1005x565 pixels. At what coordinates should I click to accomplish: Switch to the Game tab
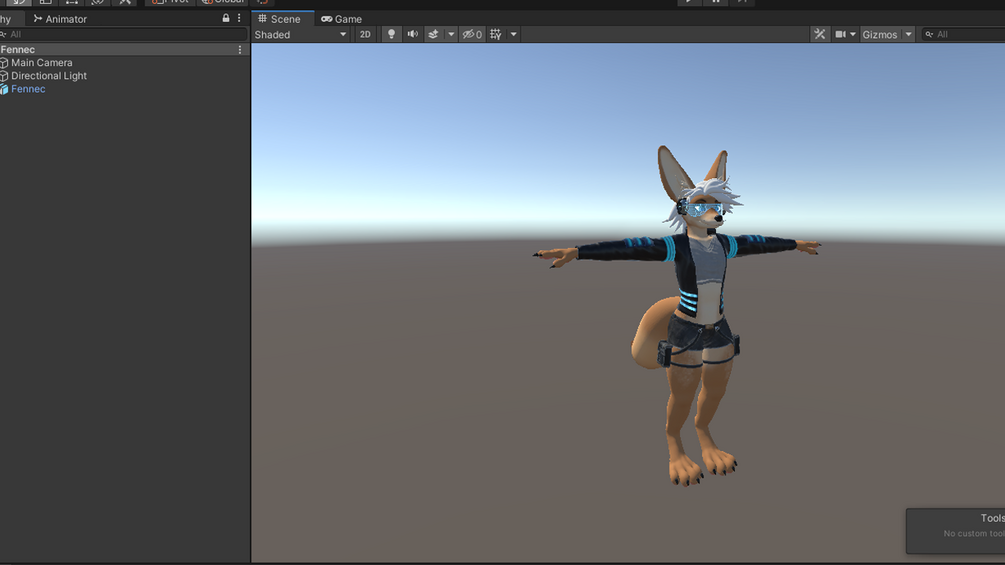(x=342, y=19)
